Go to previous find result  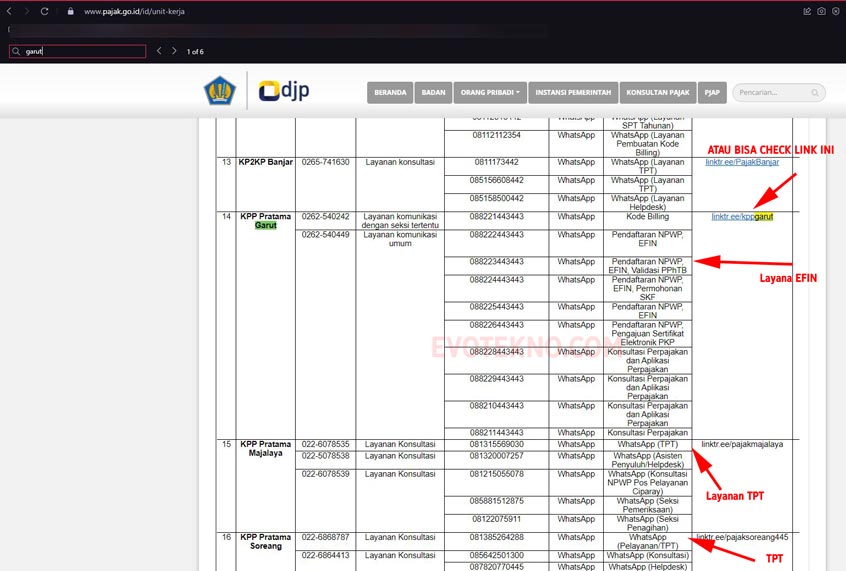tap(158, 51)
